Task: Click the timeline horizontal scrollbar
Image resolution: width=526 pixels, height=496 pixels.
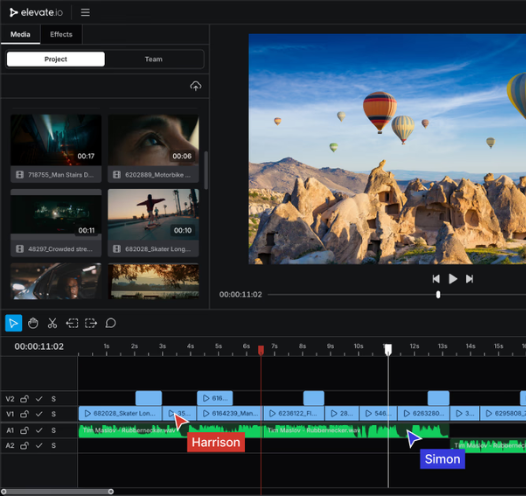Action: click(x=57, y=491)
